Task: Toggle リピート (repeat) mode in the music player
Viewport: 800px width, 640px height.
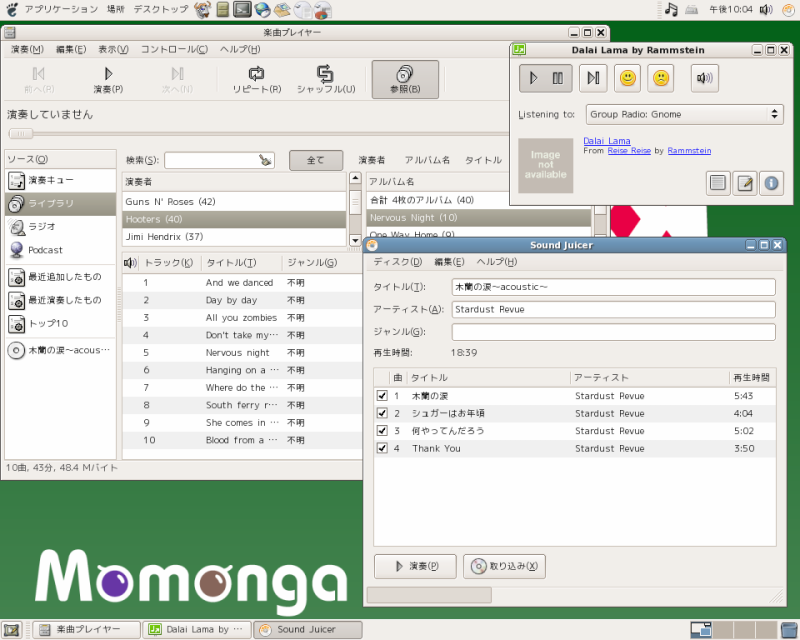Action: (x=257, y=80)
